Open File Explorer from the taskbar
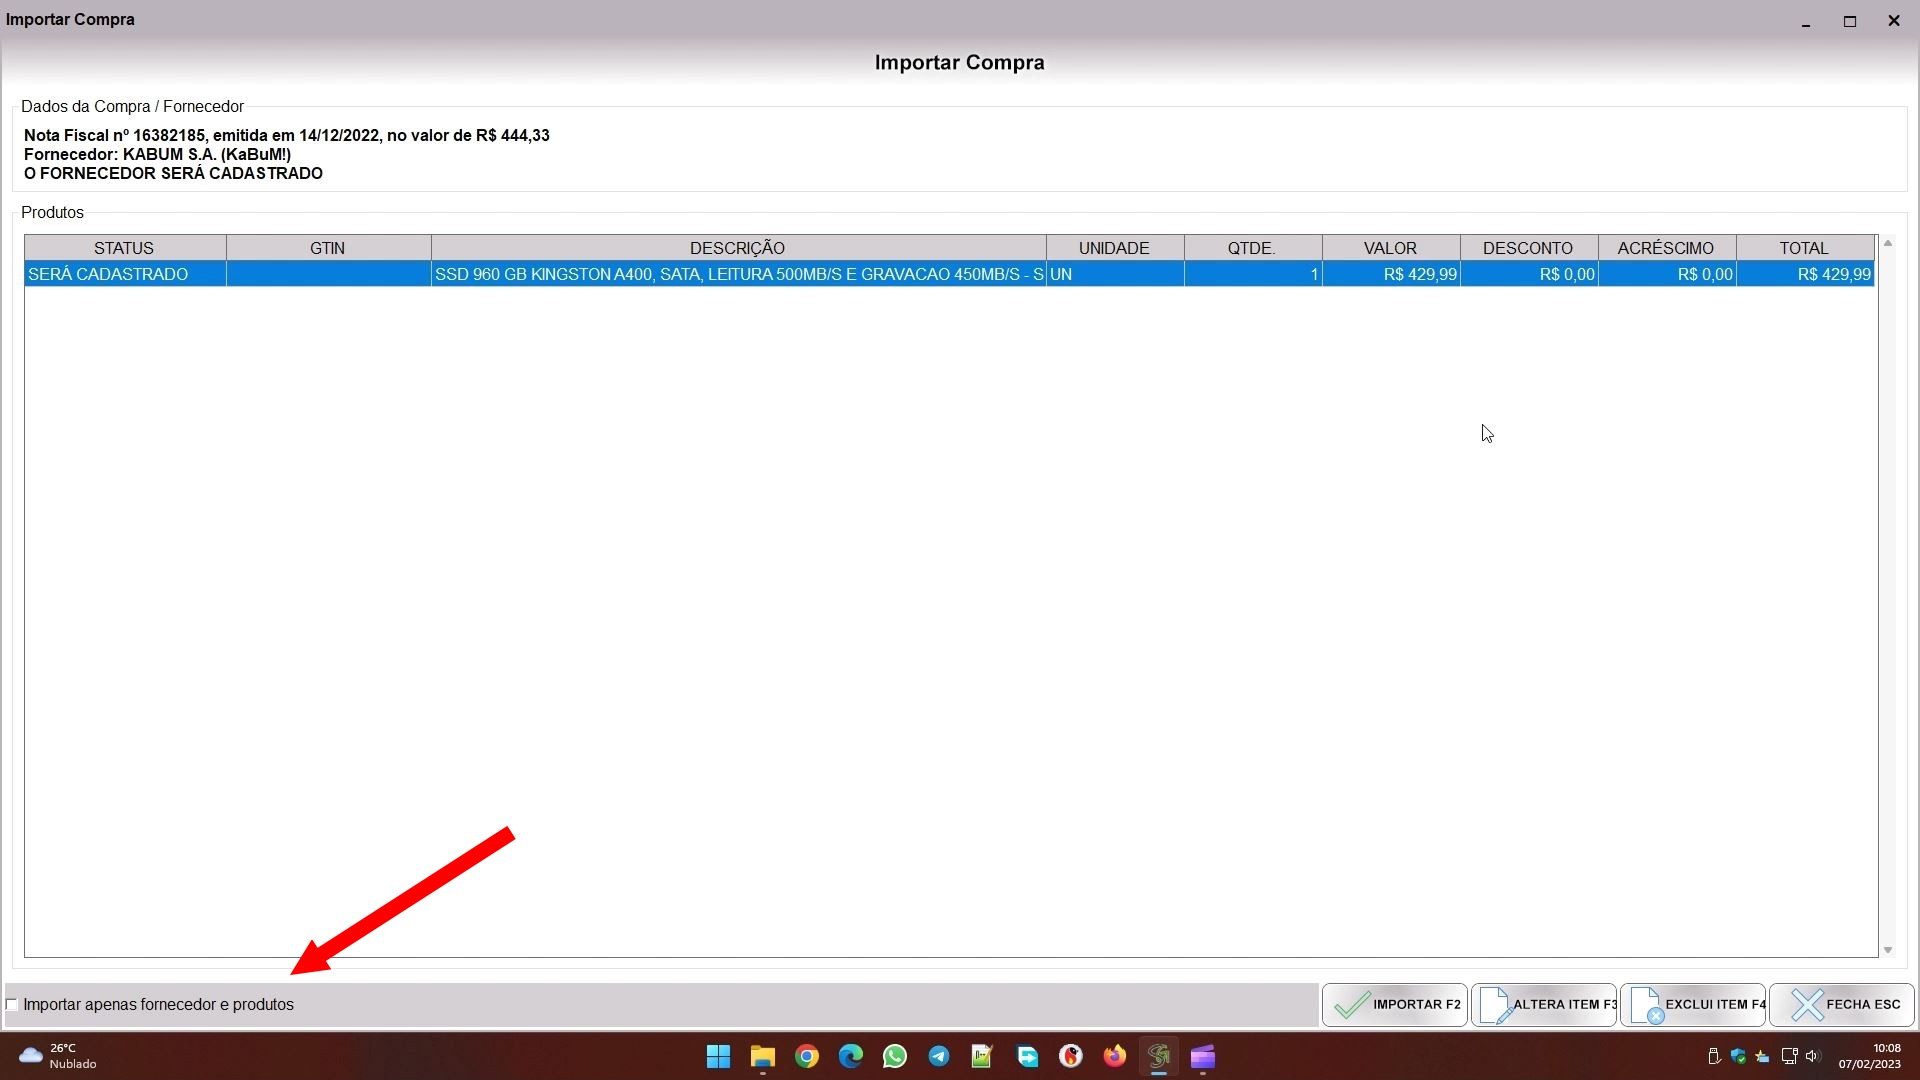Image resolution: width=1920 pixels, height=1080 pixels. tap(763, 1057)
